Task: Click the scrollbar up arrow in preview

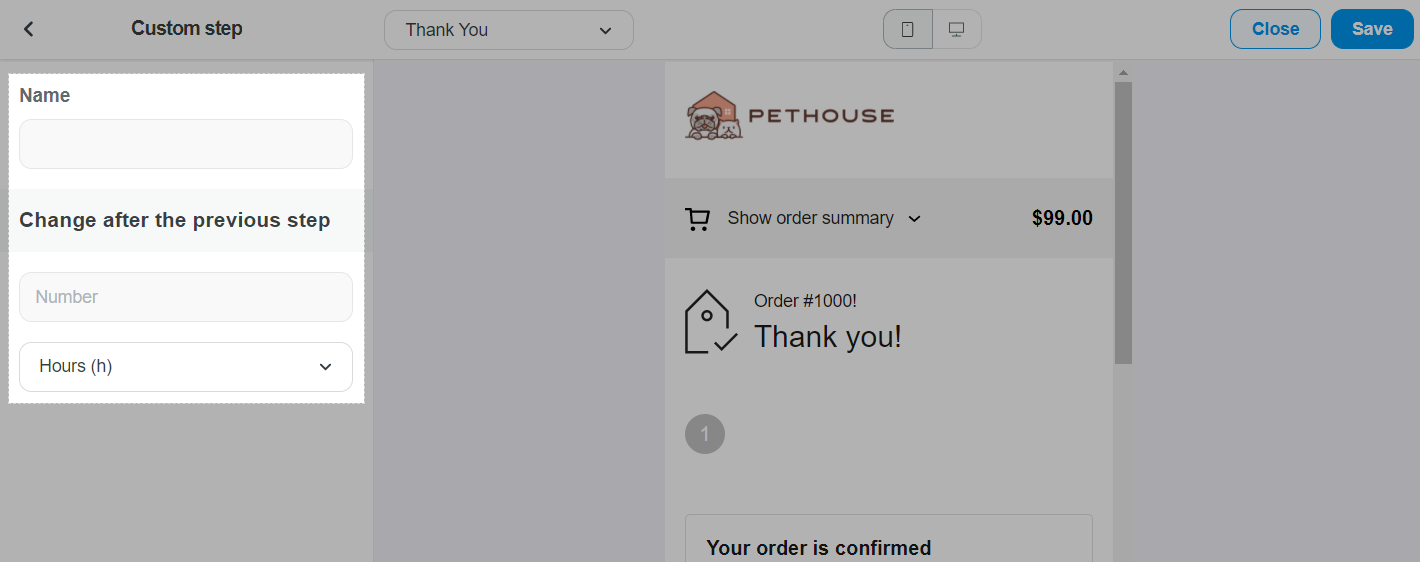Action: (1123, 73)
